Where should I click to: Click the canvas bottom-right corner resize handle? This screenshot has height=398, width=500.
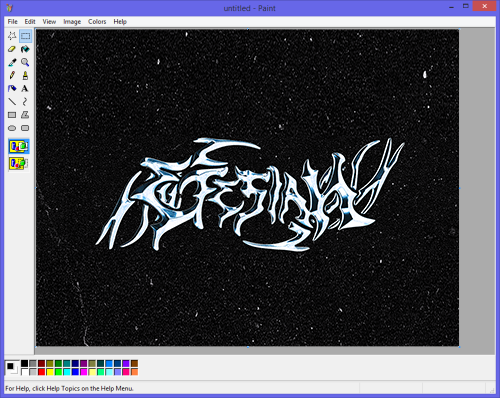point(460,347)
